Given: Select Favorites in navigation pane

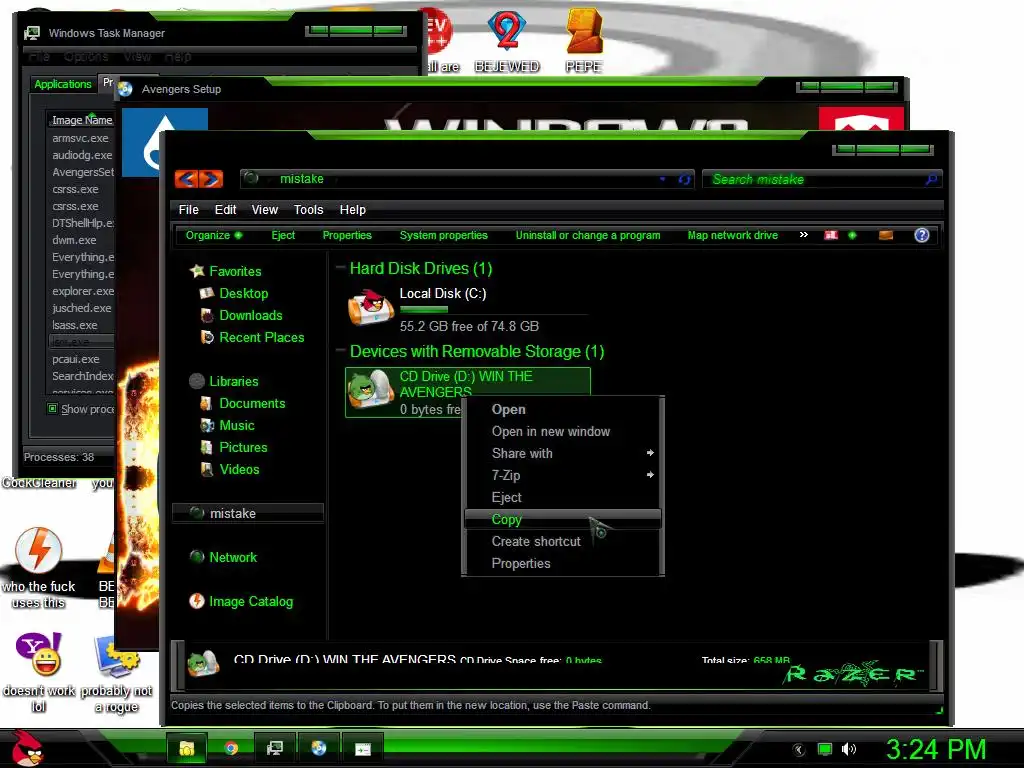Looking at the screenshot, I should (x=235, y=271).
